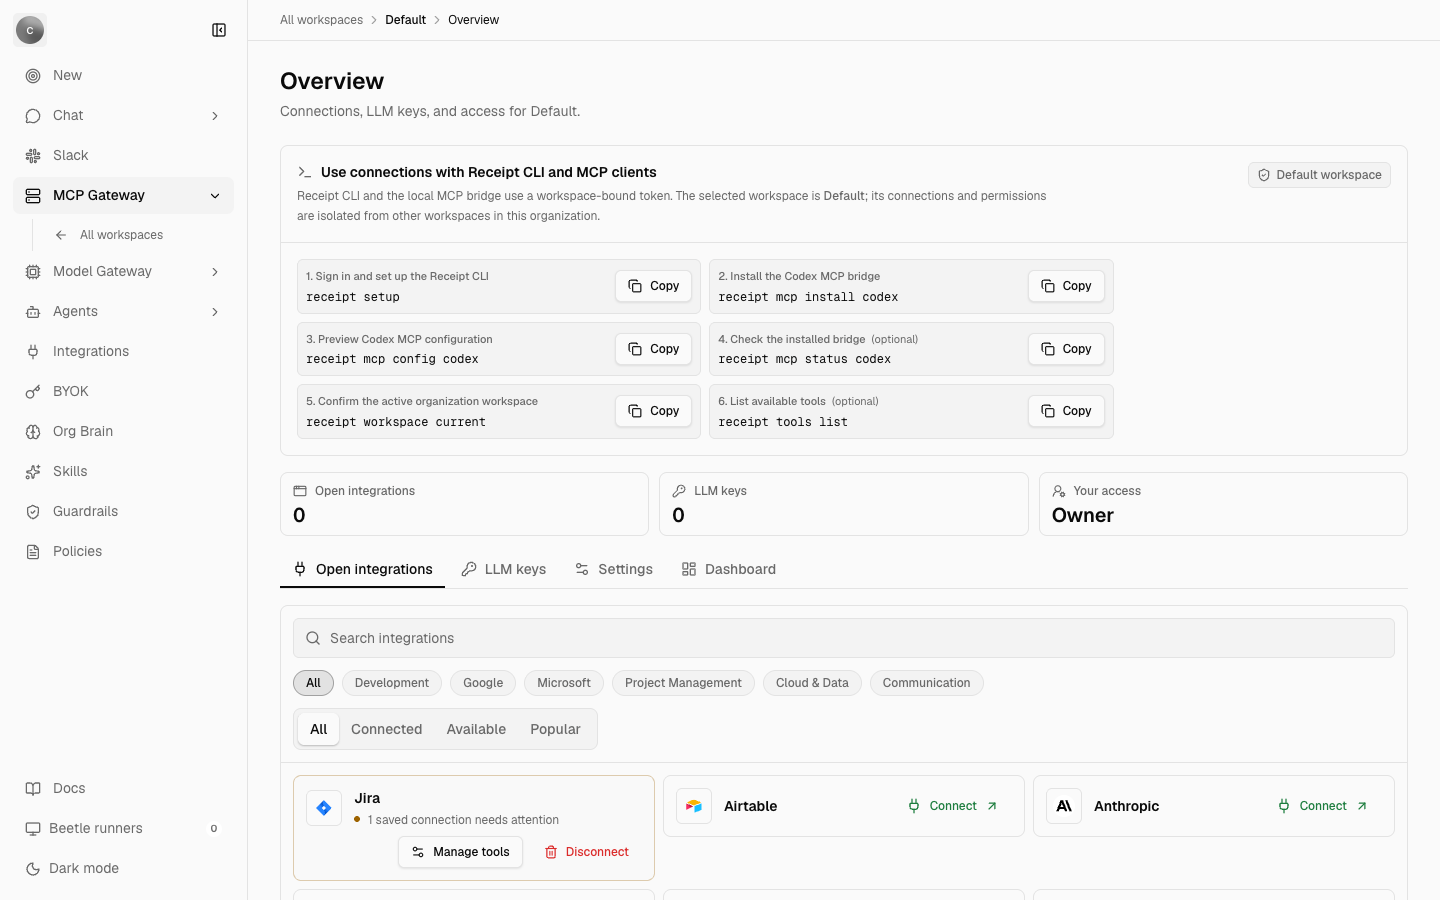Image resolution: width=1440 pixels, height=900 pixels.
Task: Copy the receipt tools list command
Action: [x=1066, y=411]
